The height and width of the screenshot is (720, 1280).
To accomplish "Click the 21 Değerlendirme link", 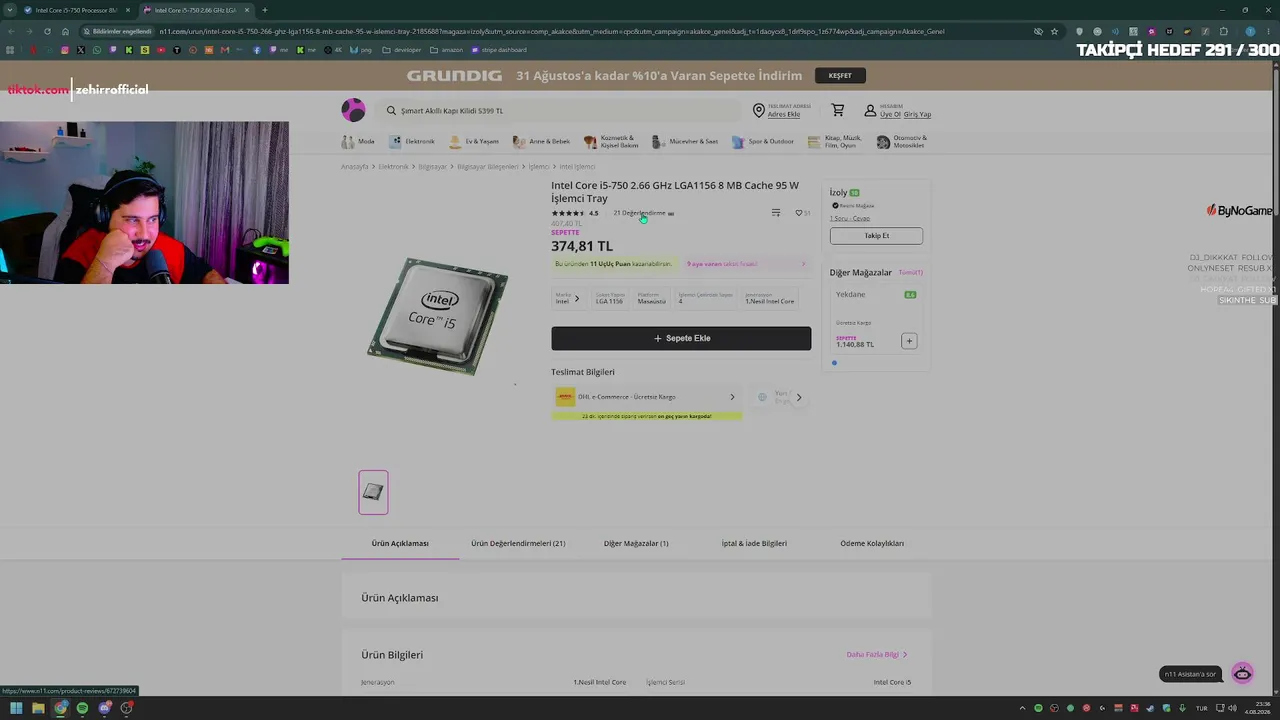I will pyautogui.click(x=639, y=213).
